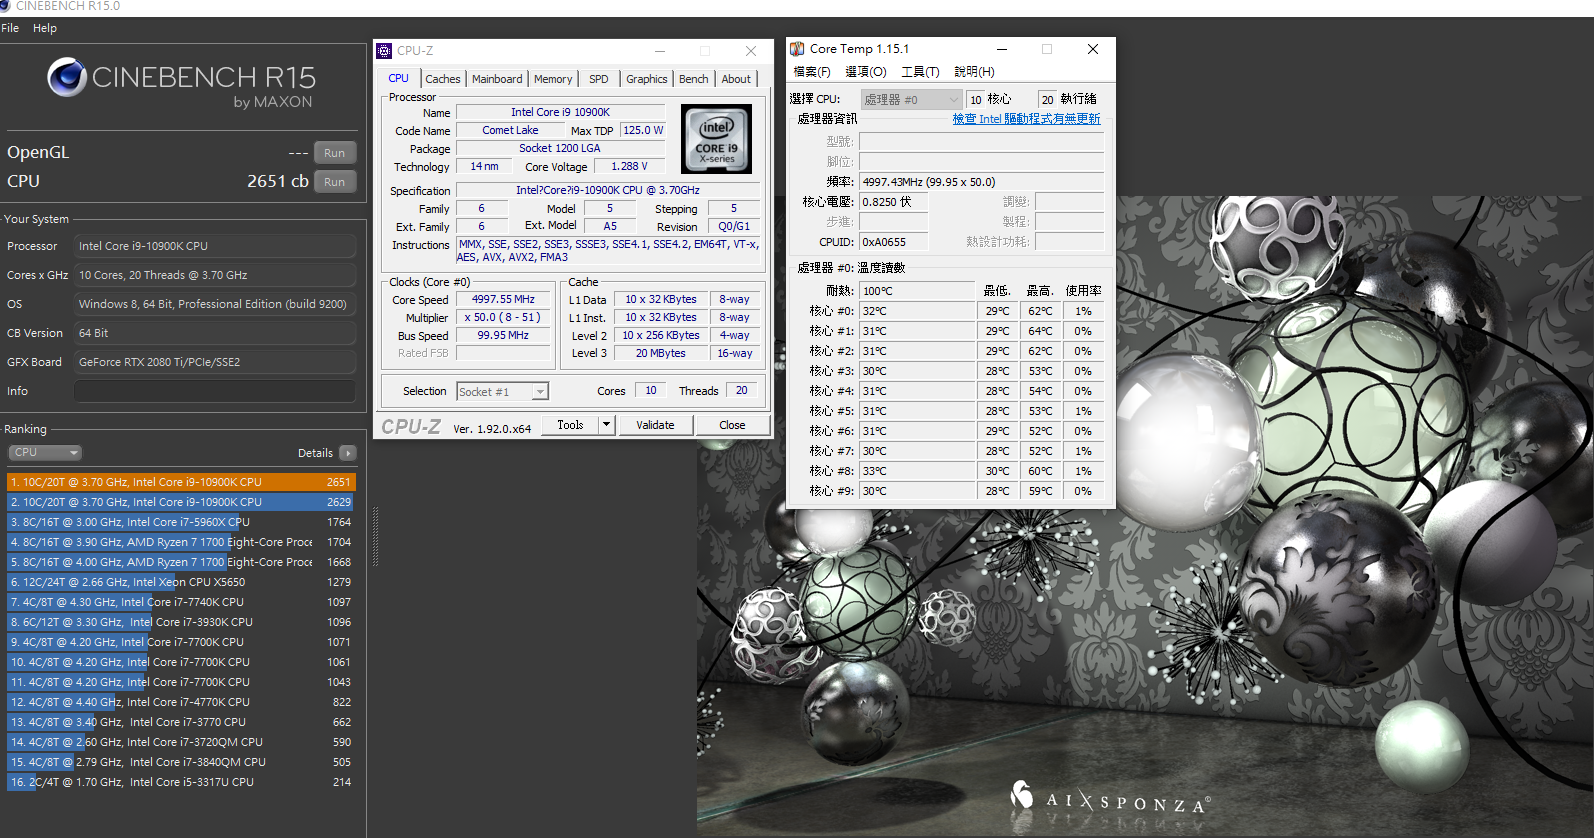The width and height of the screenshot is (1594, 838).
Task: Switch to the Mainboard tab in CPU-Z
Action: point(497,79)
